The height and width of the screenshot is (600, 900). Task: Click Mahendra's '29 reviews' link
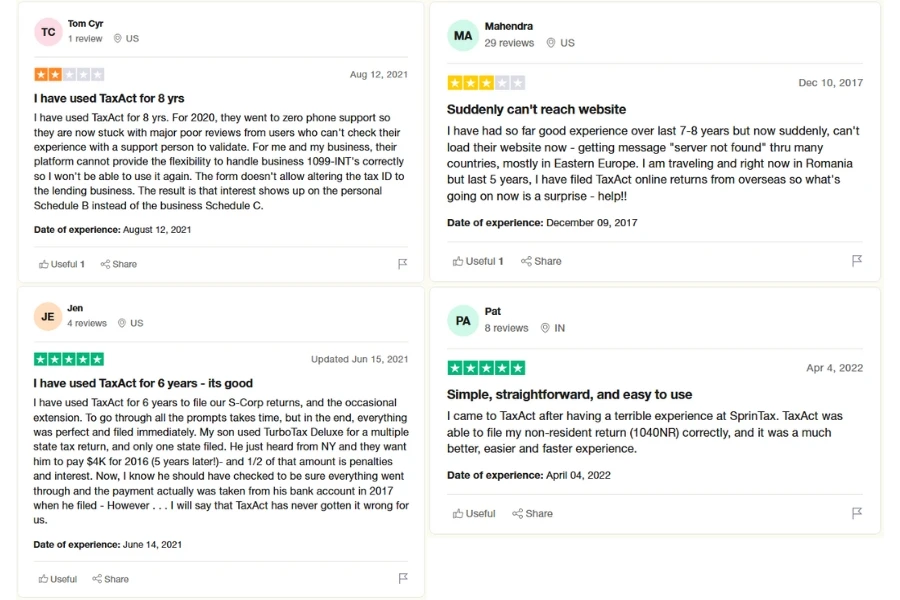point(509,43)
